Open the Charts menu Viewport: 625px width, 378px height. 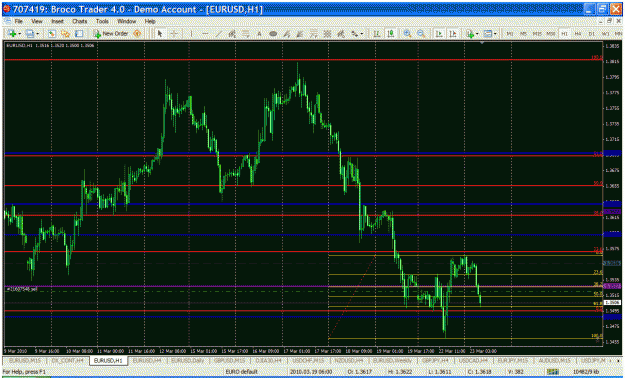click(x=80, y=21)
